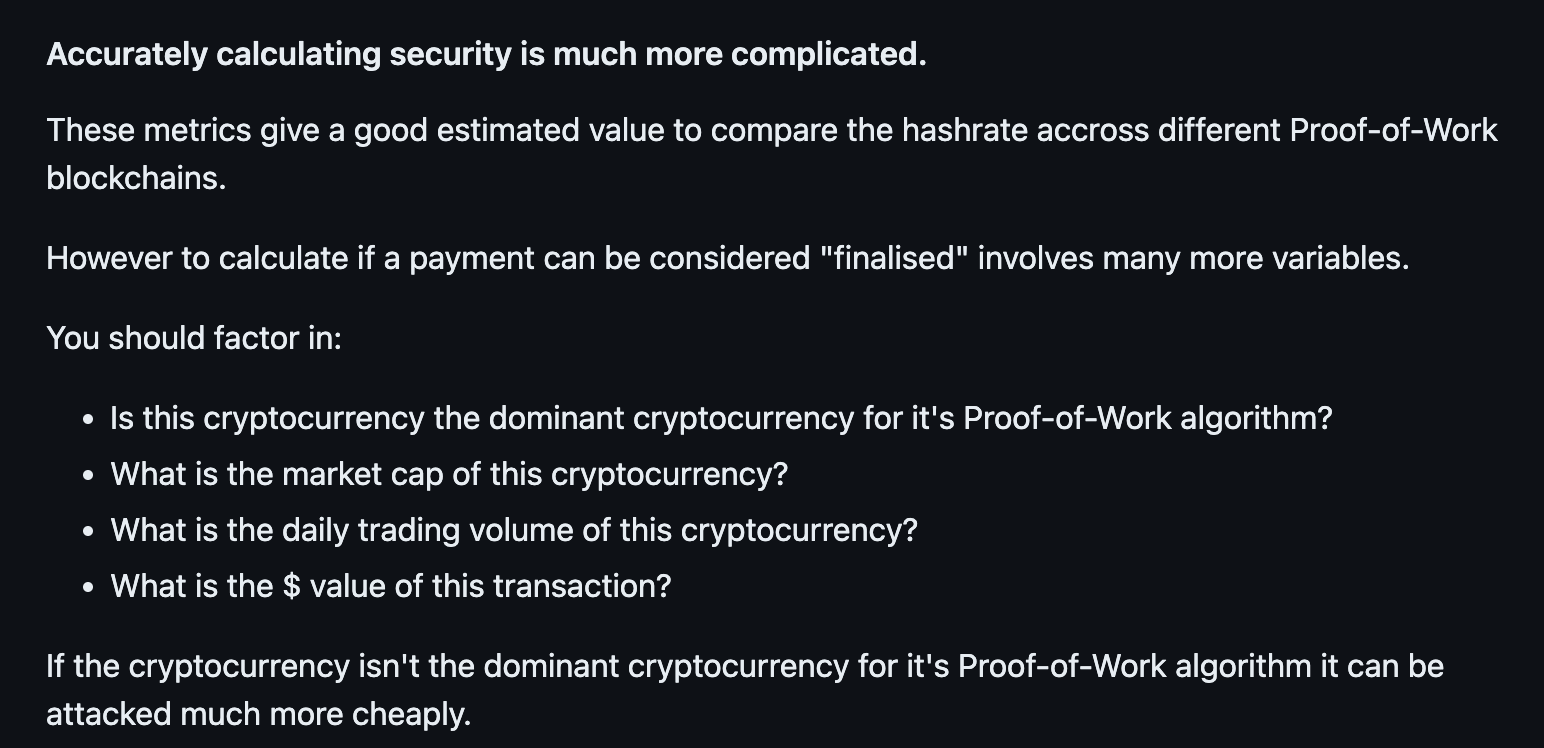Screen dimensions: 1544x748
Task: Click the bullet about daily trading volume
Action: click(x=513, y=530)
